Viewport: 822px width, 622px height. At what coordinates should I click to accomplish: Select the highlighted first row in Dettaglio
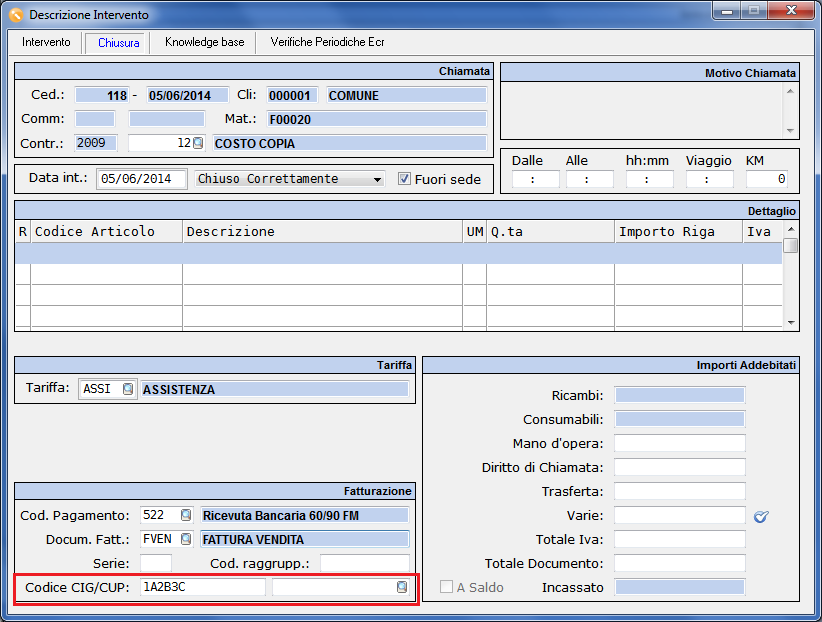[399, 253]
